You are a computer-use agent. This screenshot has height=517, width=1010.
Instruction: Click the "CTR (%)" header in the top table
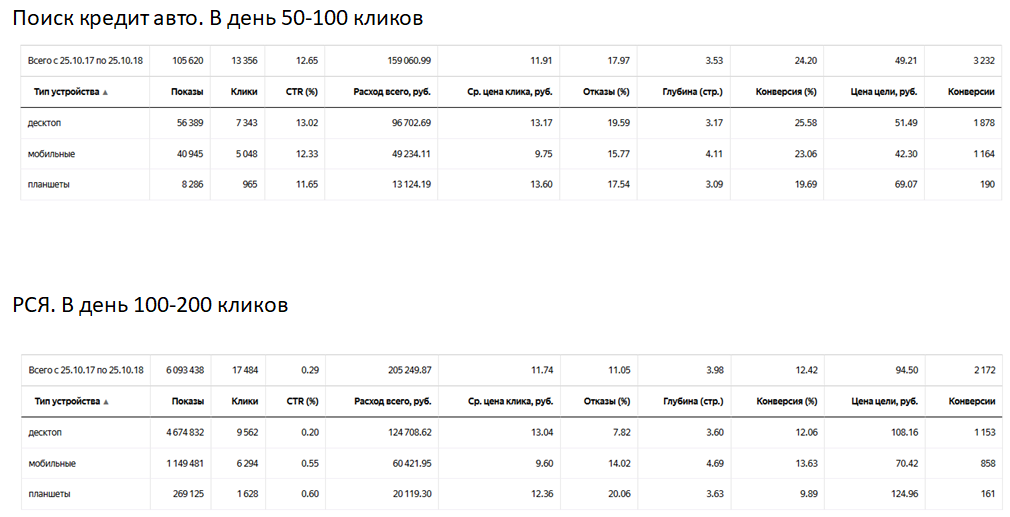(300, 92)
